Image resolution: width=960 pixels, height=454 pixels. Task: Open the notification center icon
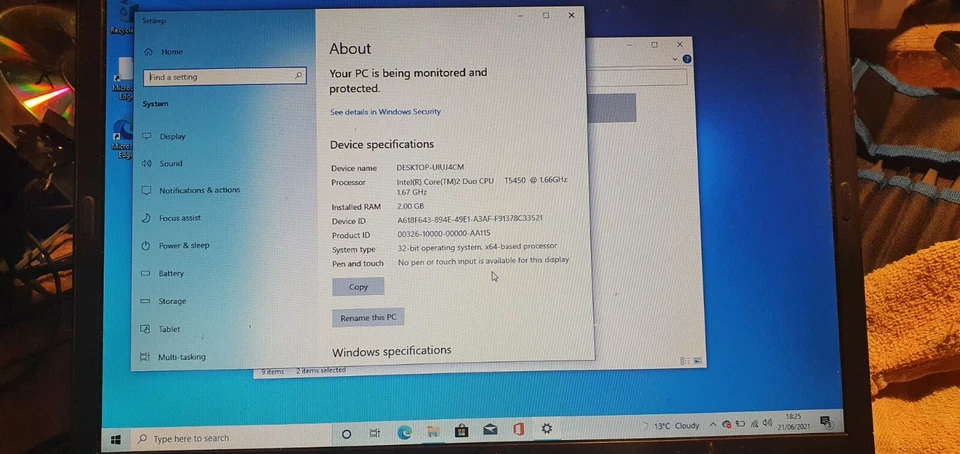[x=825, y=421]
